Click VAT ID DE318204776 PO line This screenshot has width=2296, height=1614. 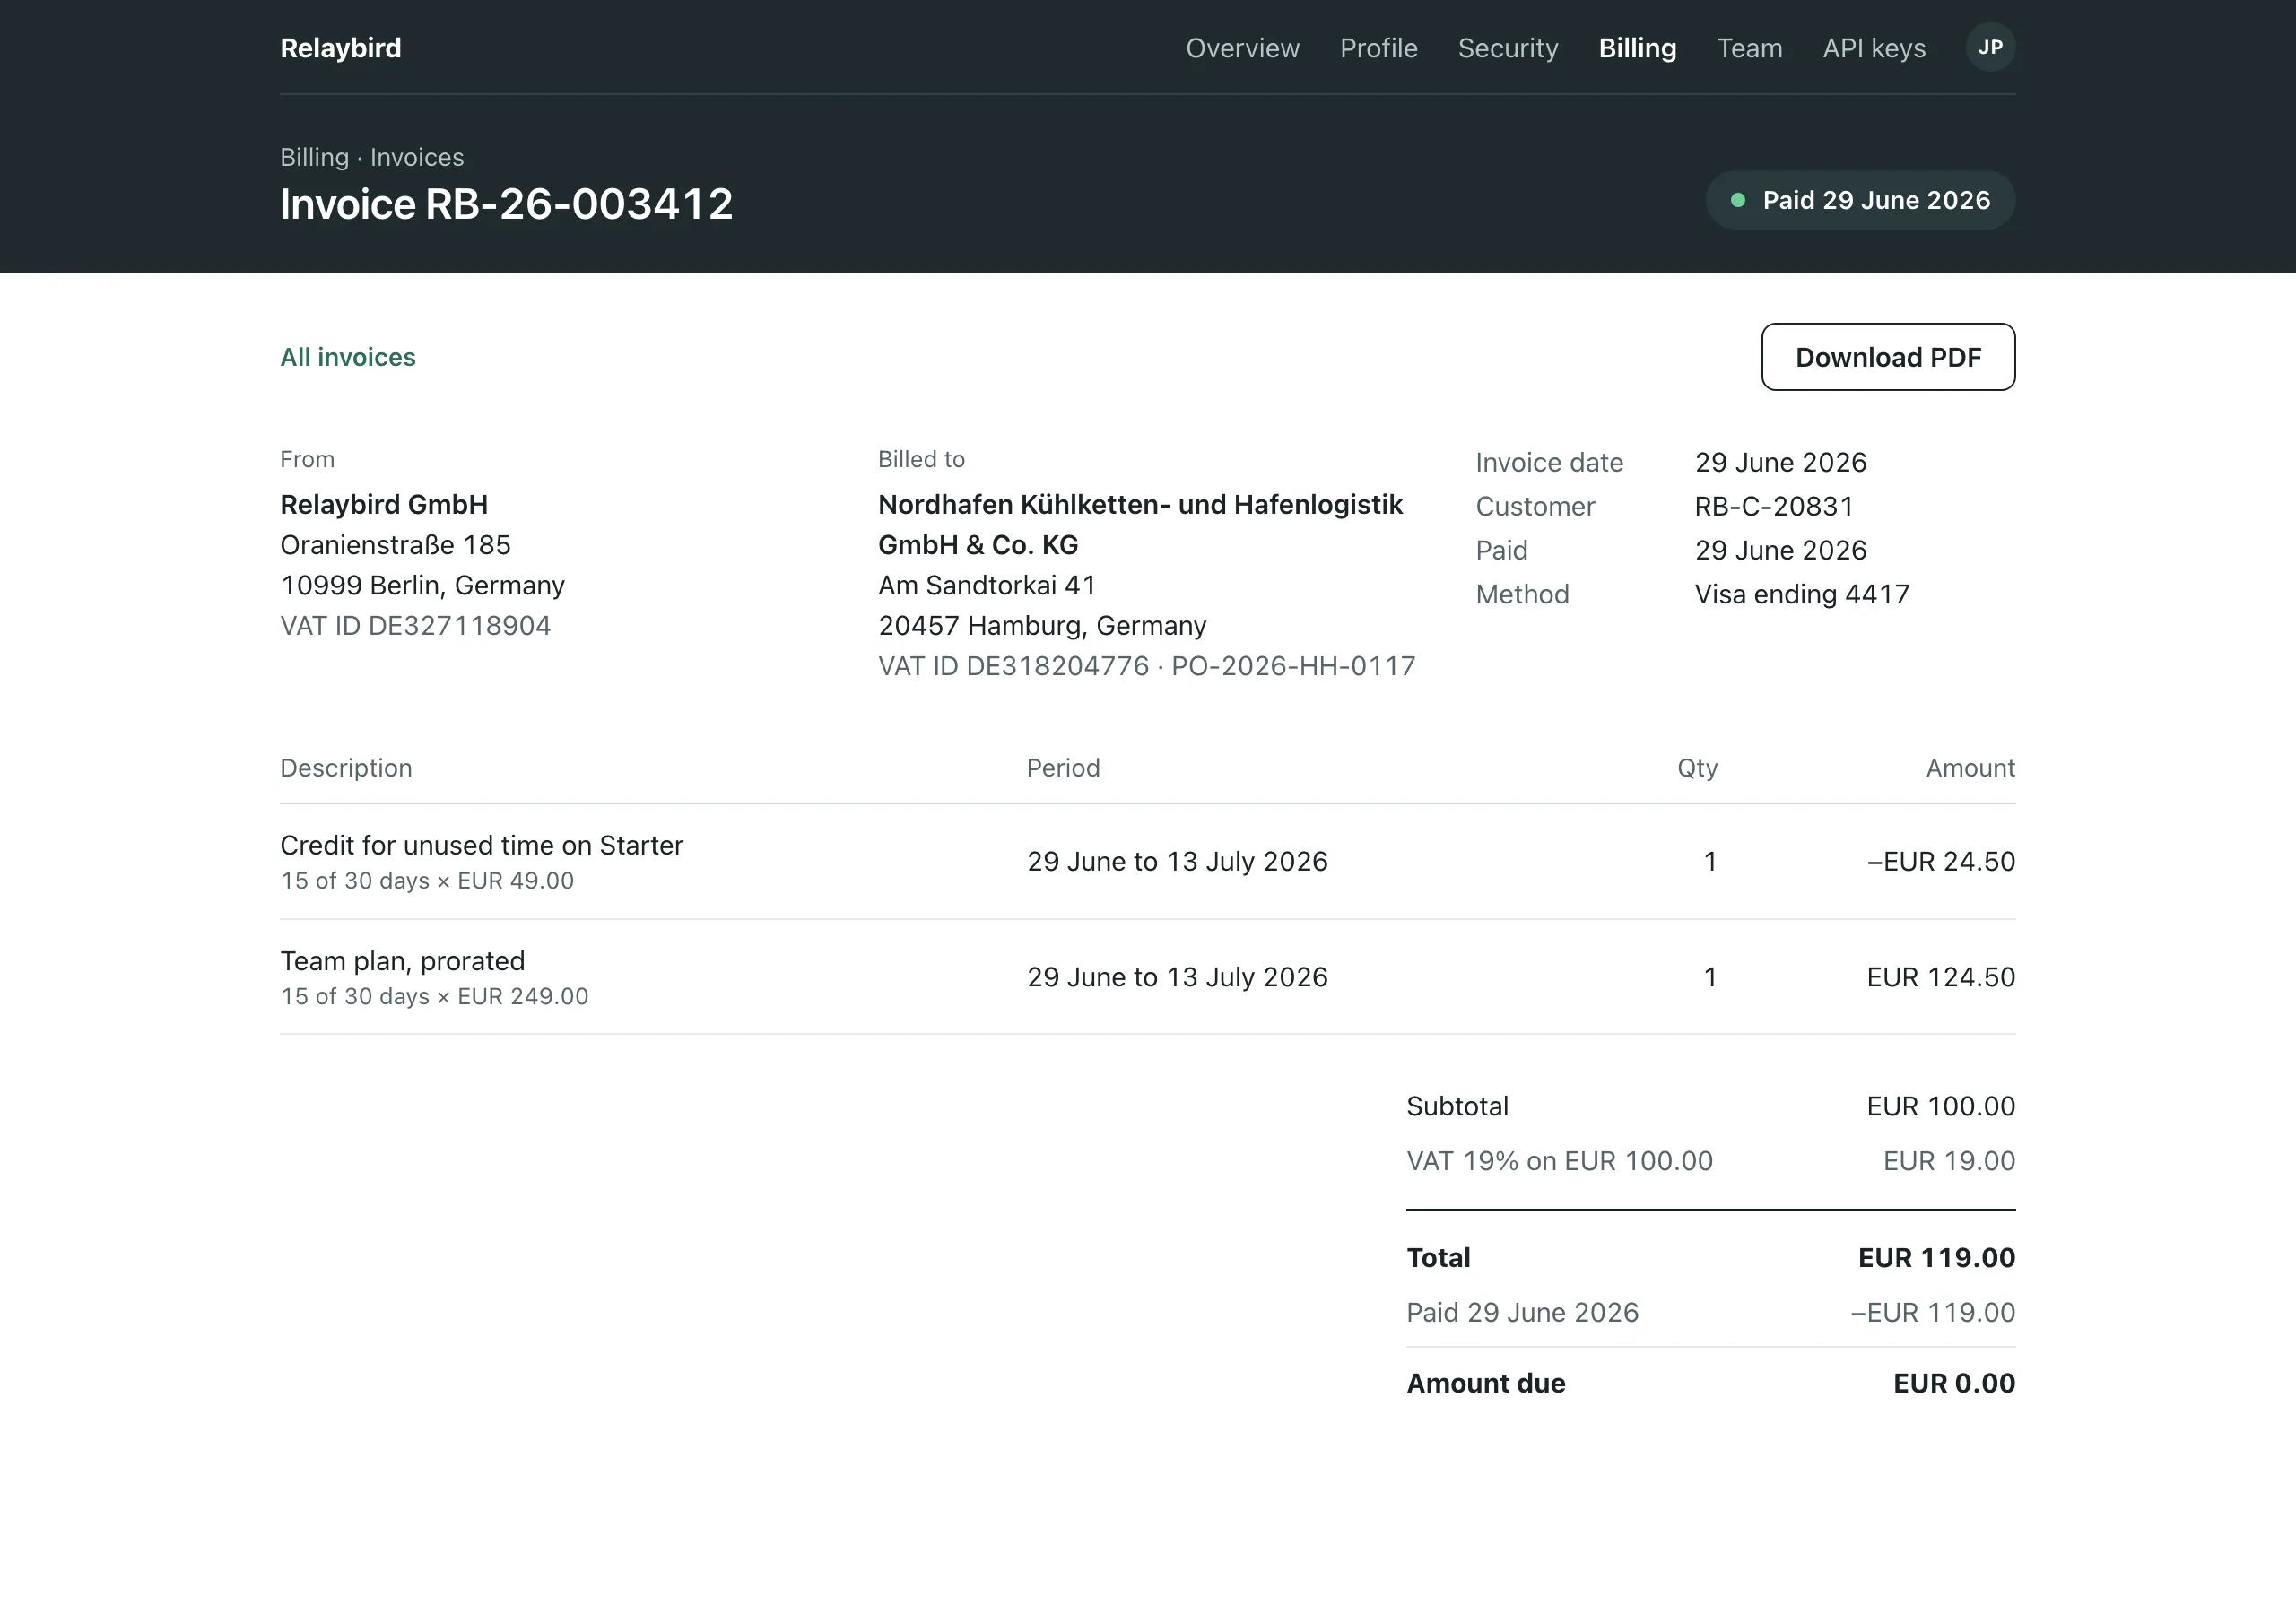click(1147, 666)
